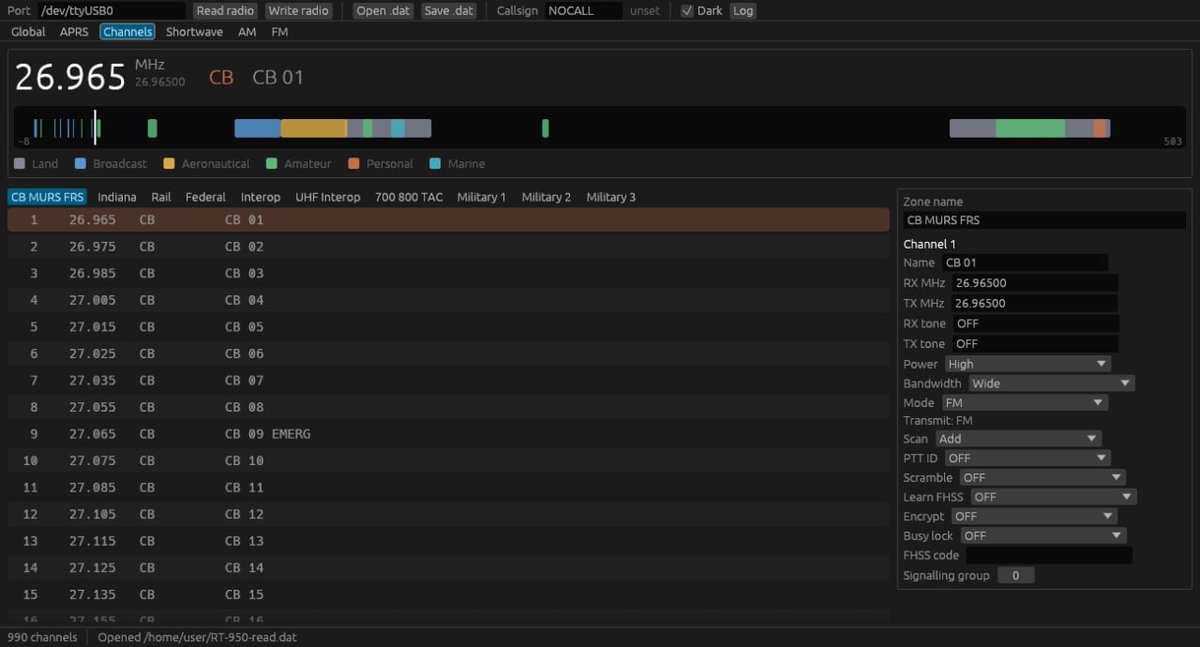Edit the channel Name field CB 01
This screenshot has height=647, width=1200.
pos(1025,263)
